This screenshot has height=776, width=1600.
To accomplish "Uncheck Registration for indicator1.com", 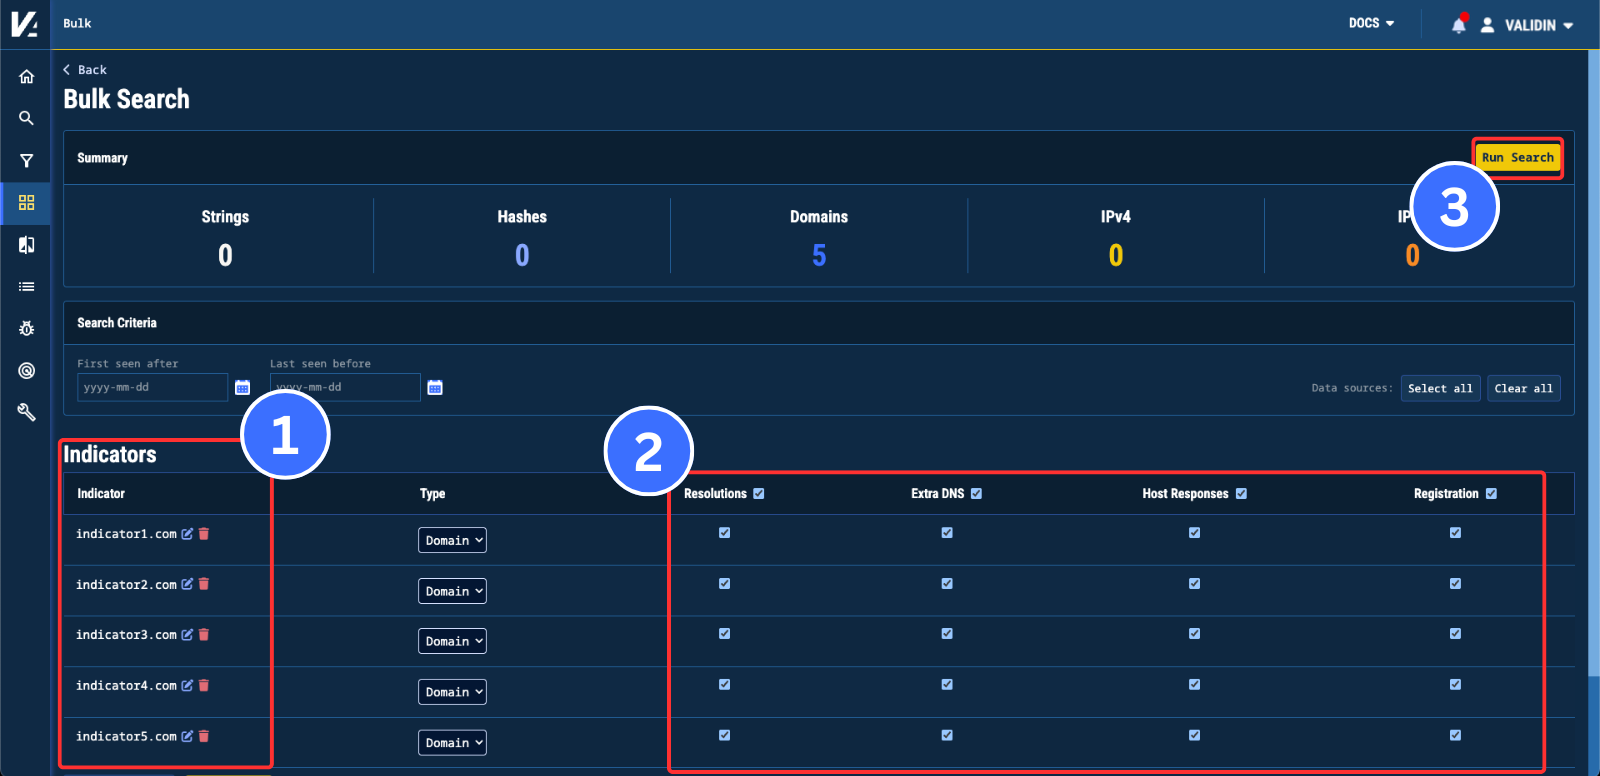I will coord(1455,533).
